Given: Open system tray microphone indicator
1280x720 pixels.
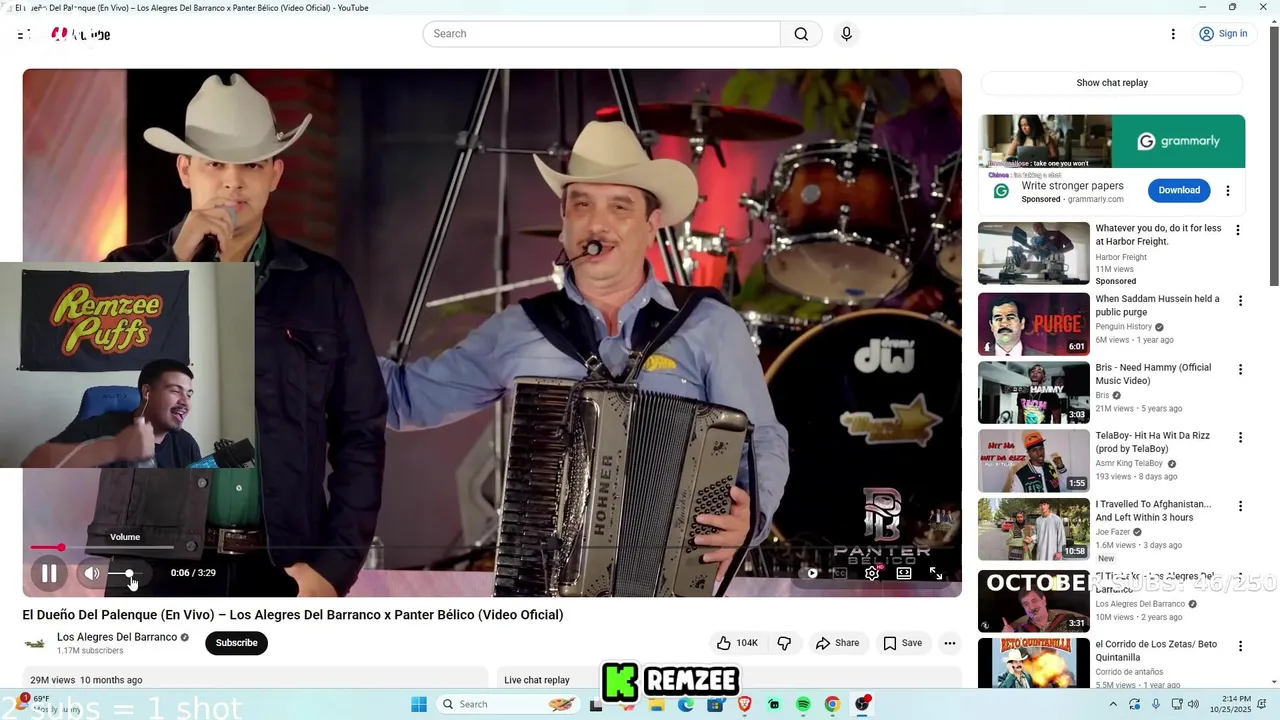Looking at the screenshot, I should [1156, 704].
